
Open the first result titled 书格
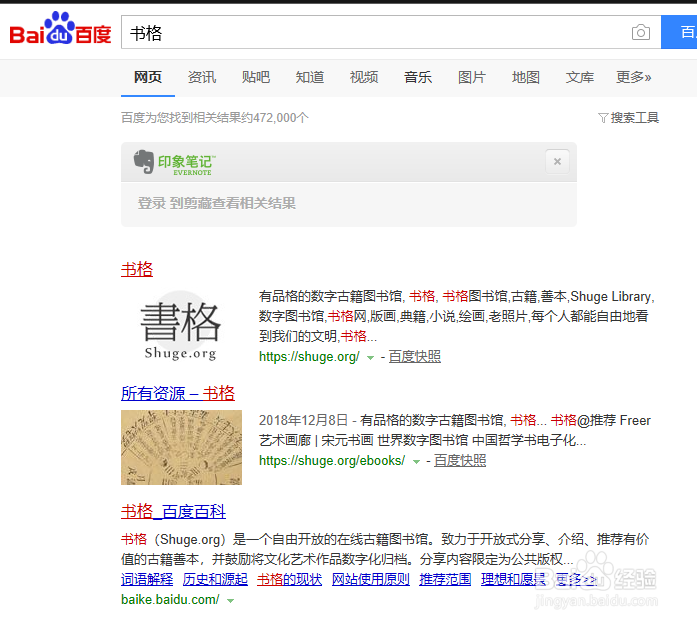[137, 269]
